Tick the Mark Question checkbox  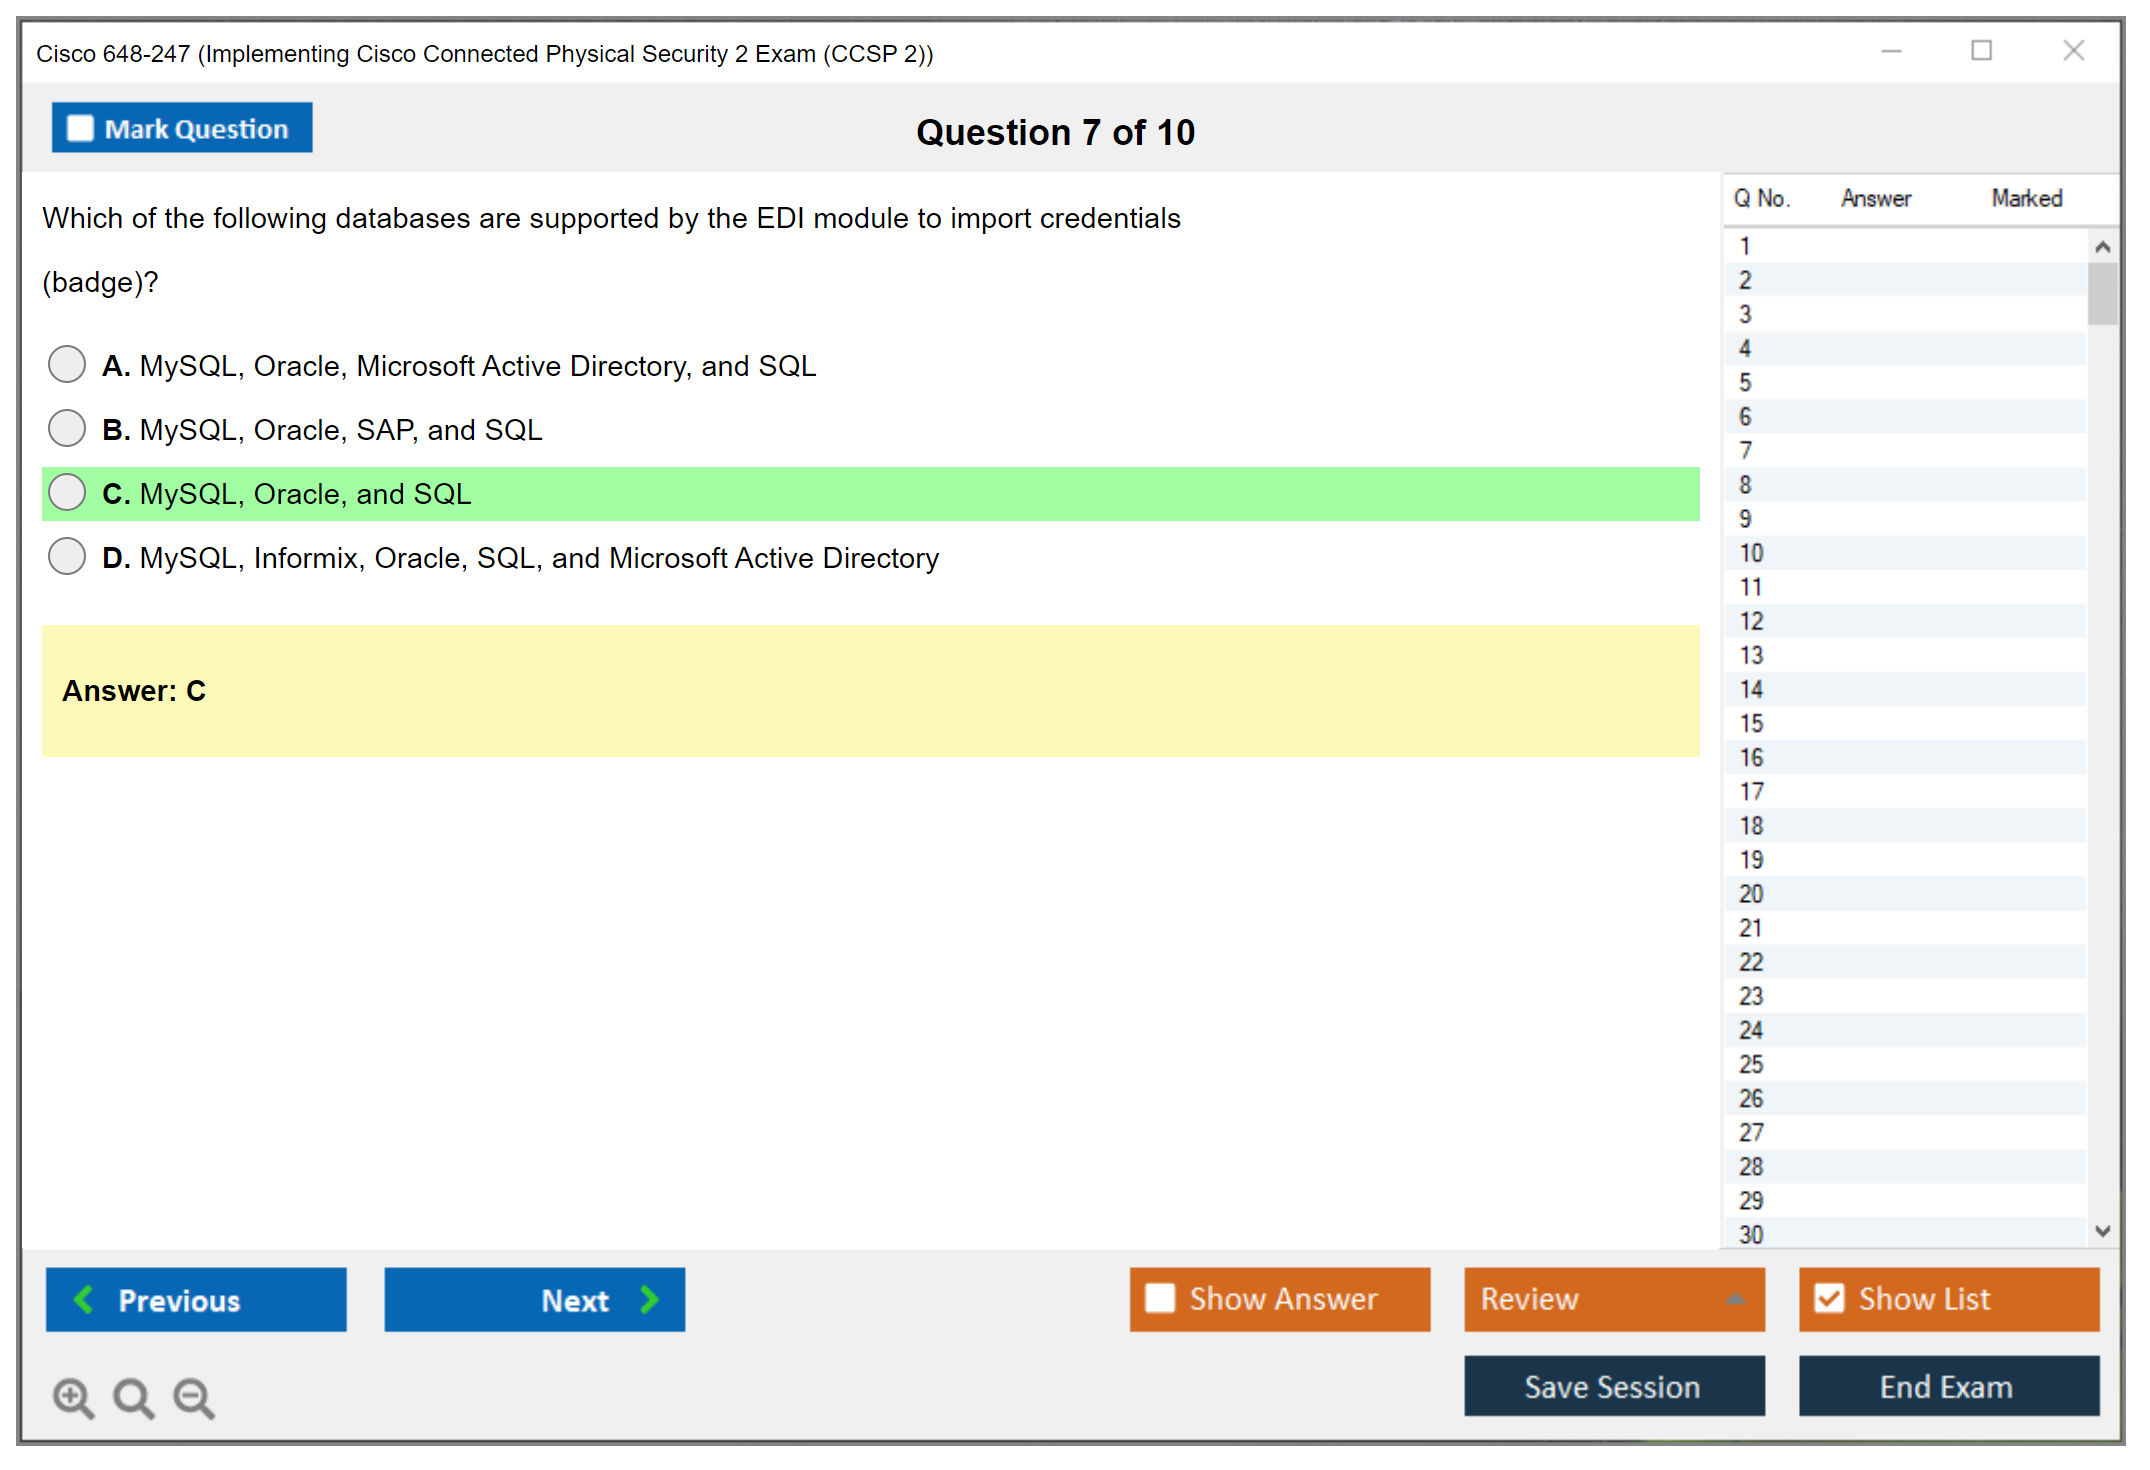pos(80,129)
